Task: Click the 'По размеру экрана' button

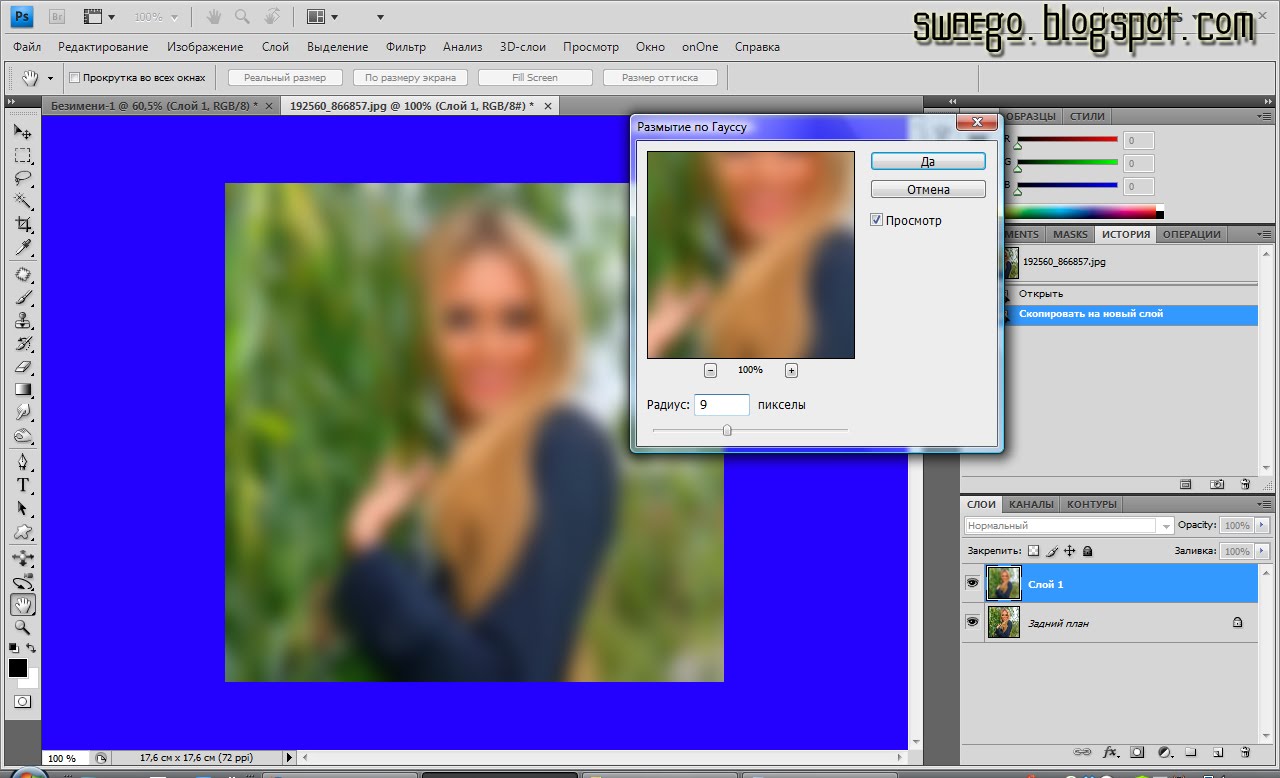Action: click(x=410, y=77)
